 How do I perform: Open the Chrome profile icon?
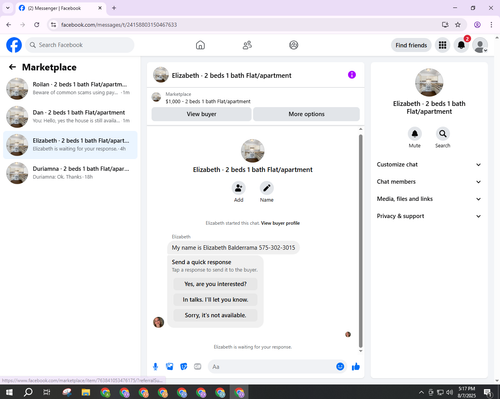point(477,25)
